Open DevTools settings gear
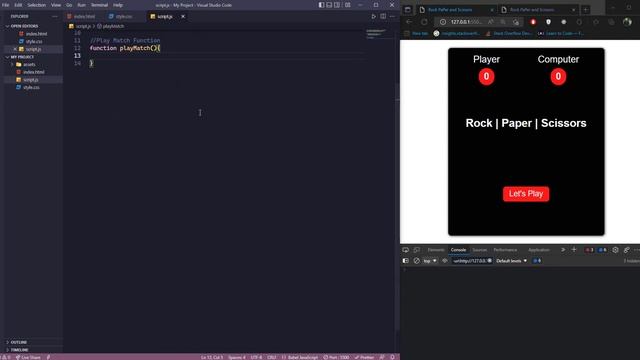Screen dimensions: 640x360 click(615, 250)
